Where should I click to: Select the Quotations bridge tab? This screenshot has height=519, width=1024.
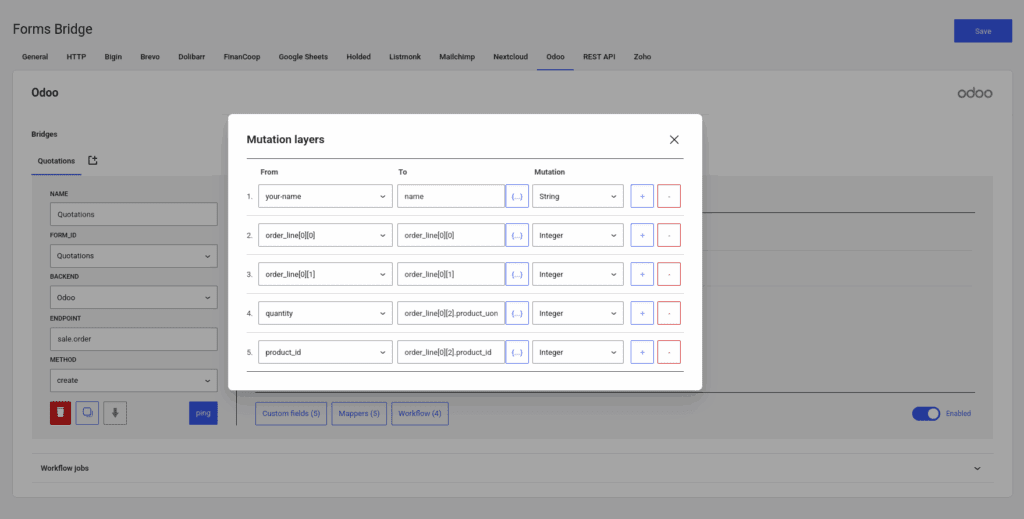(56, 161)
